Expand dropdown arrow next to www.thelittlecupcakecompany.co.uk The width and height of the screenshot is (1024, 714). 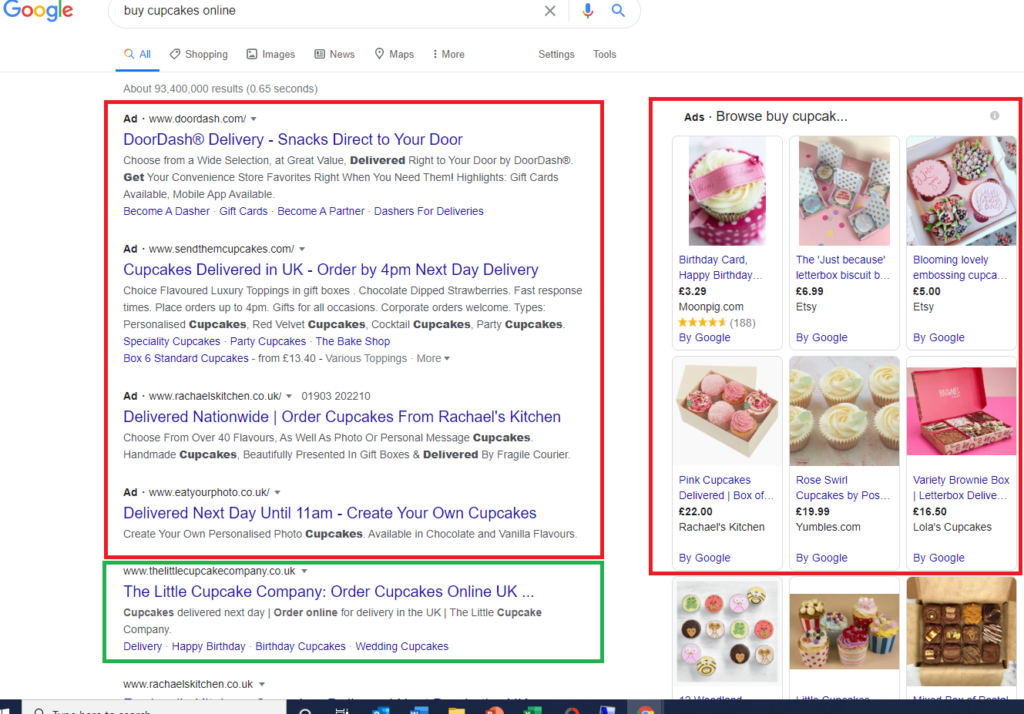pyautogui.click(x=304, y=571)
